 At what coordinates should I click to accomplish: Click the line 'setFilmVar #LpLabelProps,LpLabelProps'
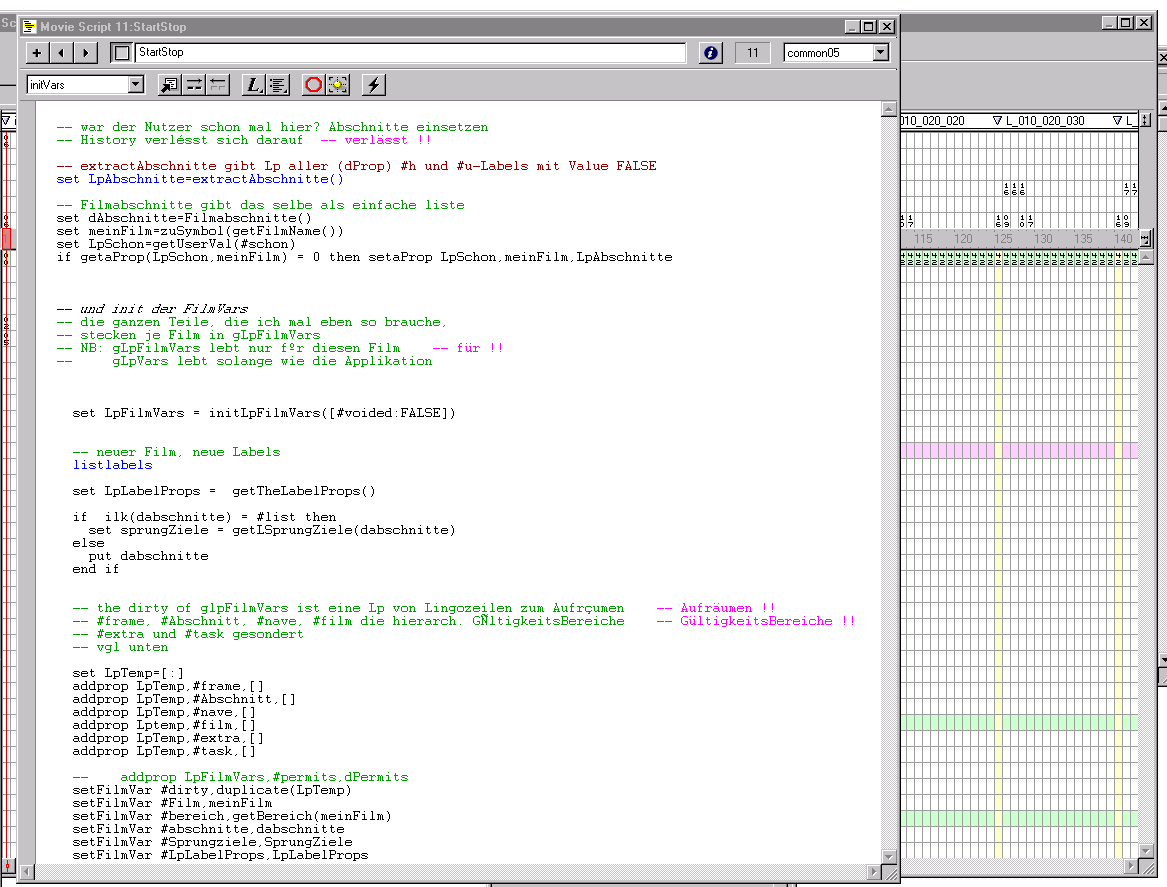click(x=220, y=855)
